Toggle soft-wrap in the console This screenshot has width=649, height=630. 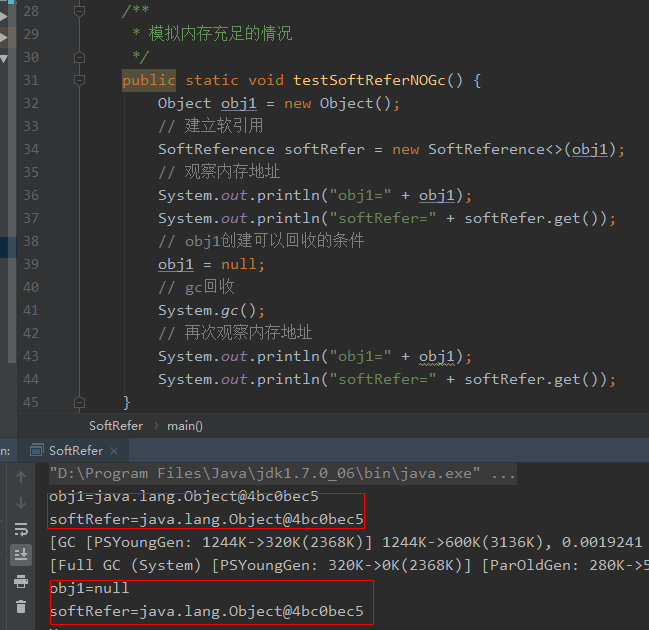pyautogui.click(x=21, y=529)
